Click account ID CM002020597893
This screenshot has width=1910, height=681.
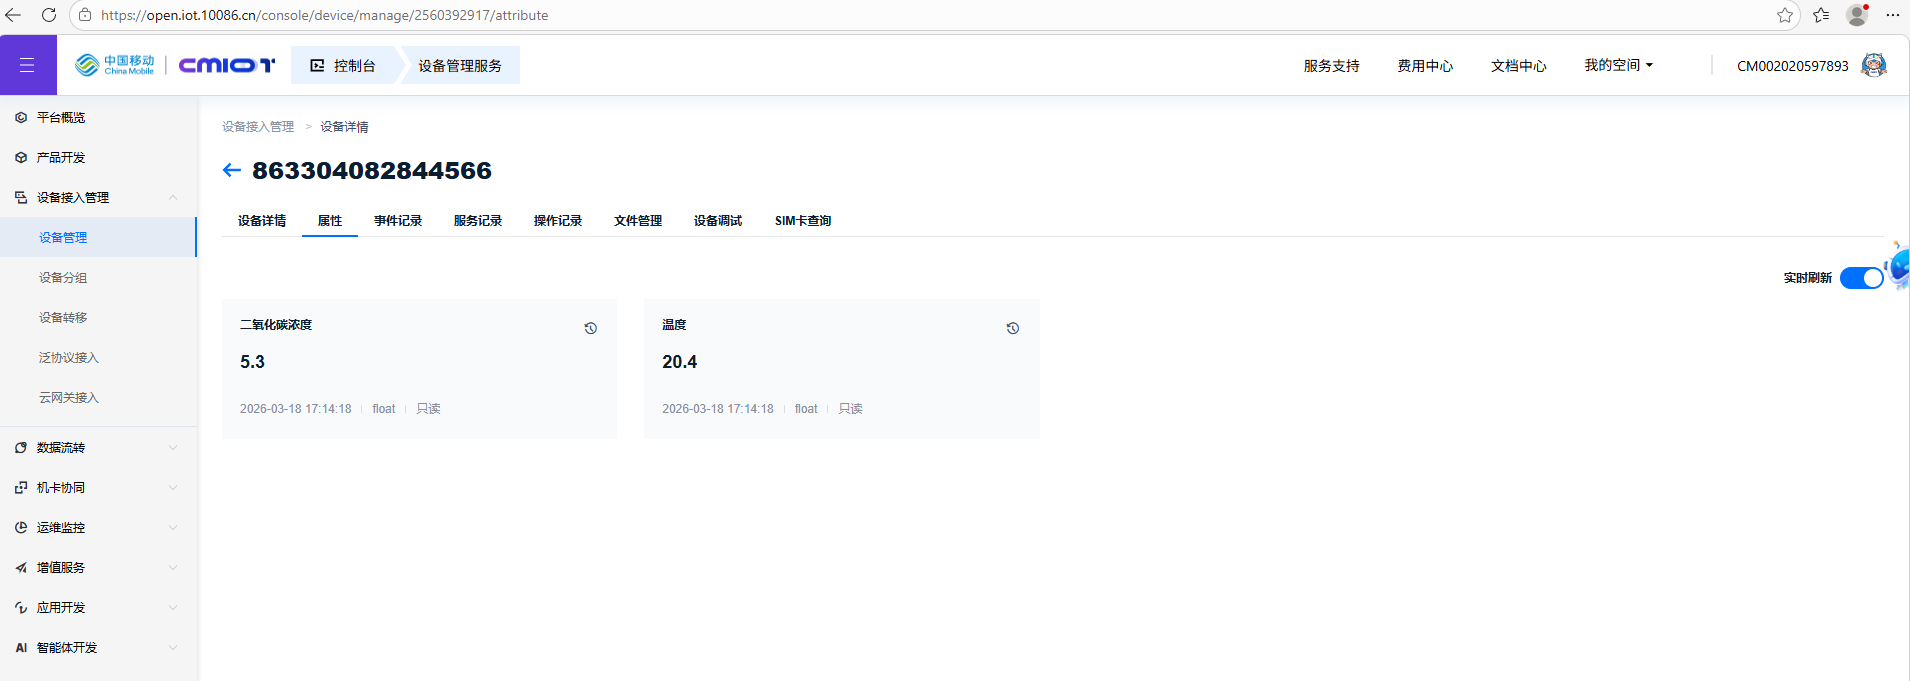(x=1793, y=66)
